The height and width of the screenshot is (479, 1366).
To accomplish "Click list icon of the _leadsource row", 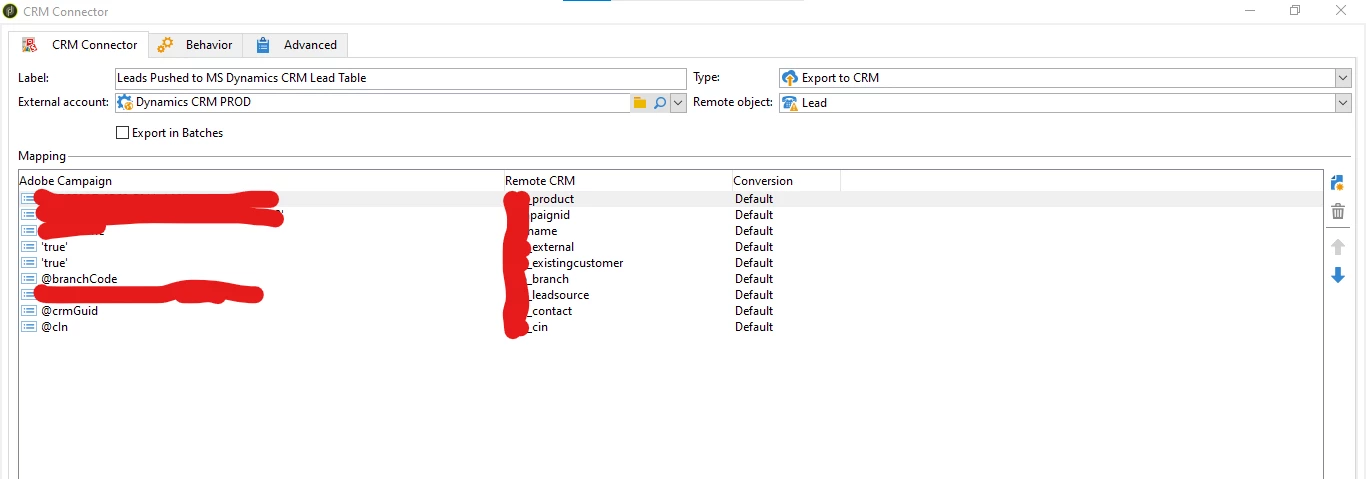I will click(x=28, y=295).
